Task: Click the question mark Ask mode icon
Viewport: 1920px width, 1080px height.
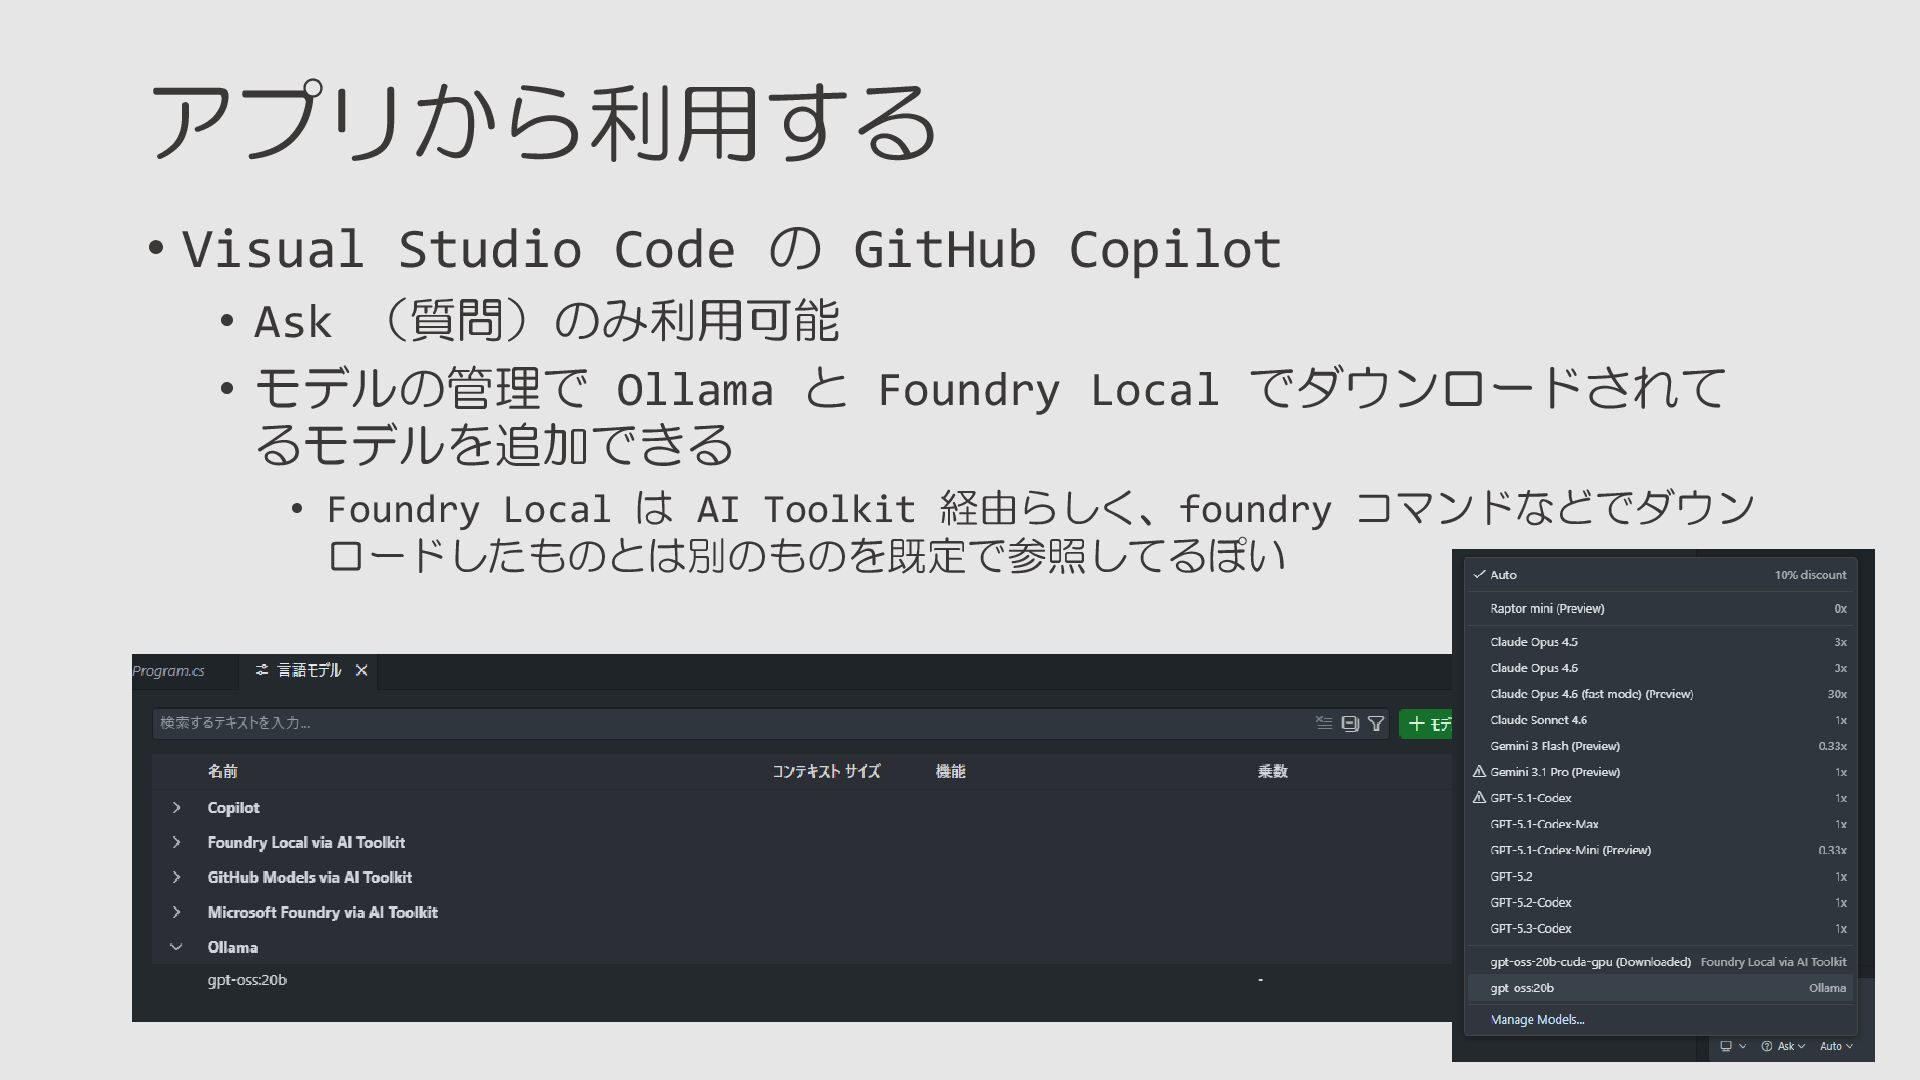Action: click(1767, 1046)
